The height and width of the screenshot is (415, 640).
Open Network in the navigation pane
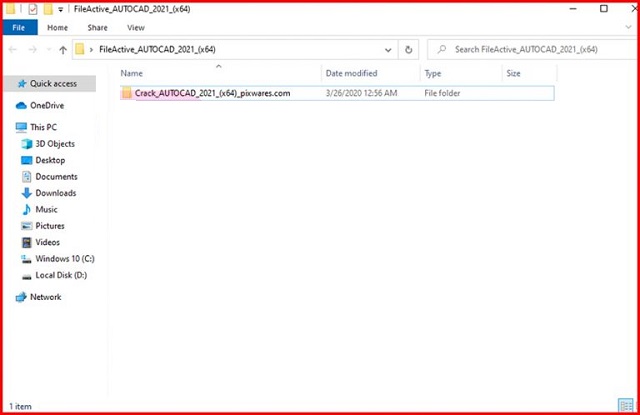tap(46, 297)
